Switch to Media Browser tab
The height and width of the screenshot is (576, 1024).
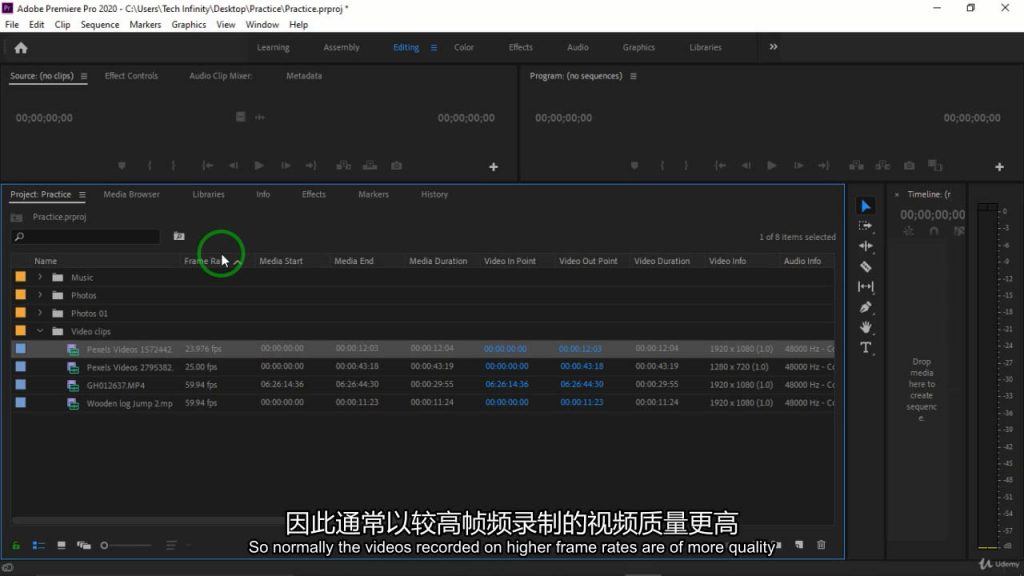pyautogui.click(x=131, y=195)
